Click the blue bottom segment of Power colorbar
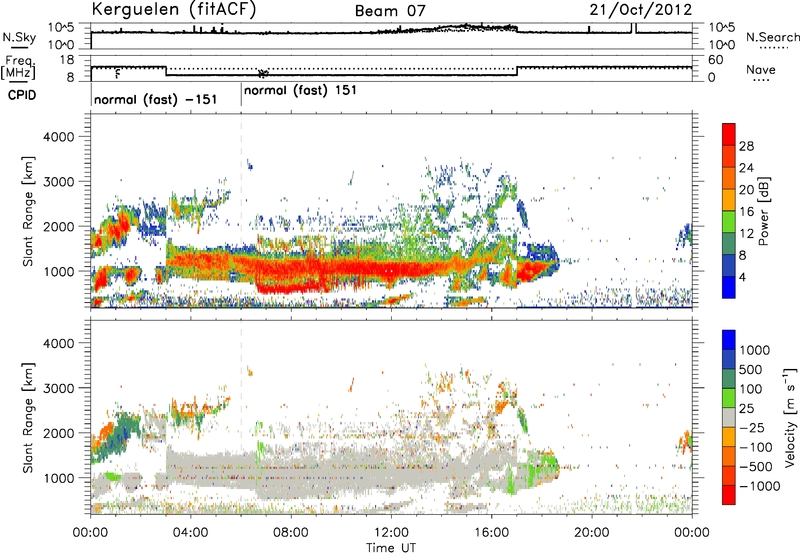The width and height of the screenshot is (800, 554). [729, 287]
